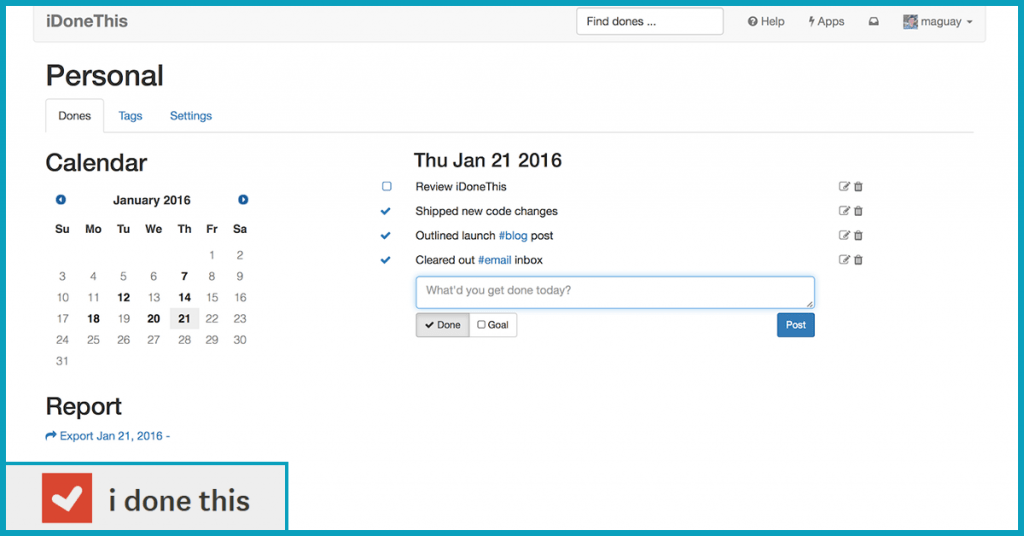Click the 'Review iDoneThis' entry text
The height and width of the screenshot is (536, 1024).
pyautogui.click(x=461, y=187)
